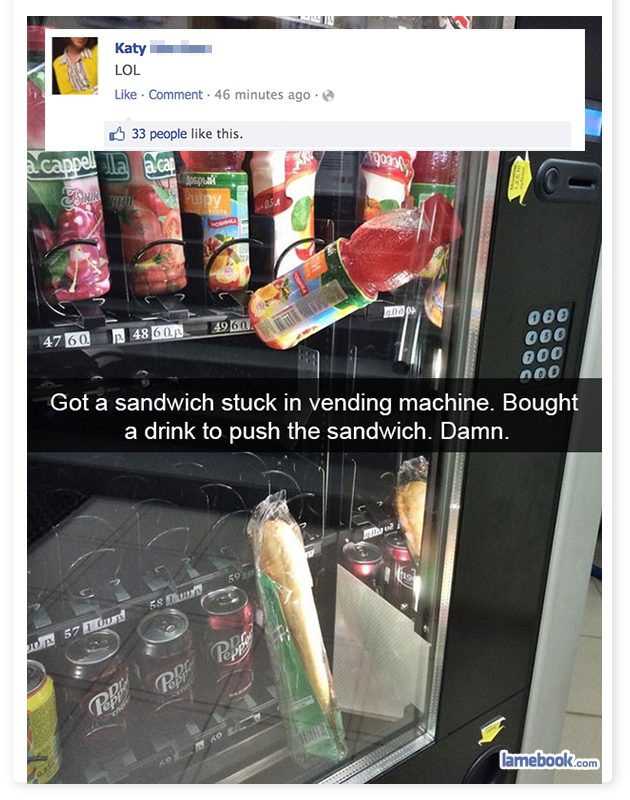Click the Comment link
630x800 pixels.
pyautogui.click(x=175, y=95)
